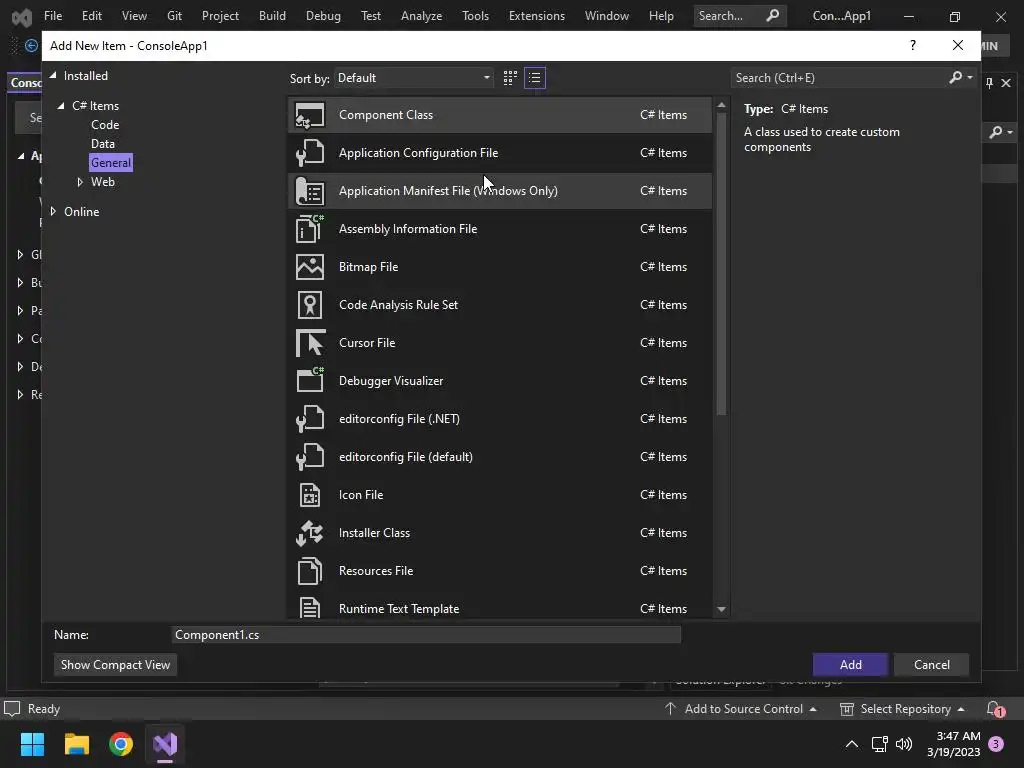The width and height of the screenshot is (1024, 768).
Task: Open the Select Repository dropdown
Action: point(902,709)
